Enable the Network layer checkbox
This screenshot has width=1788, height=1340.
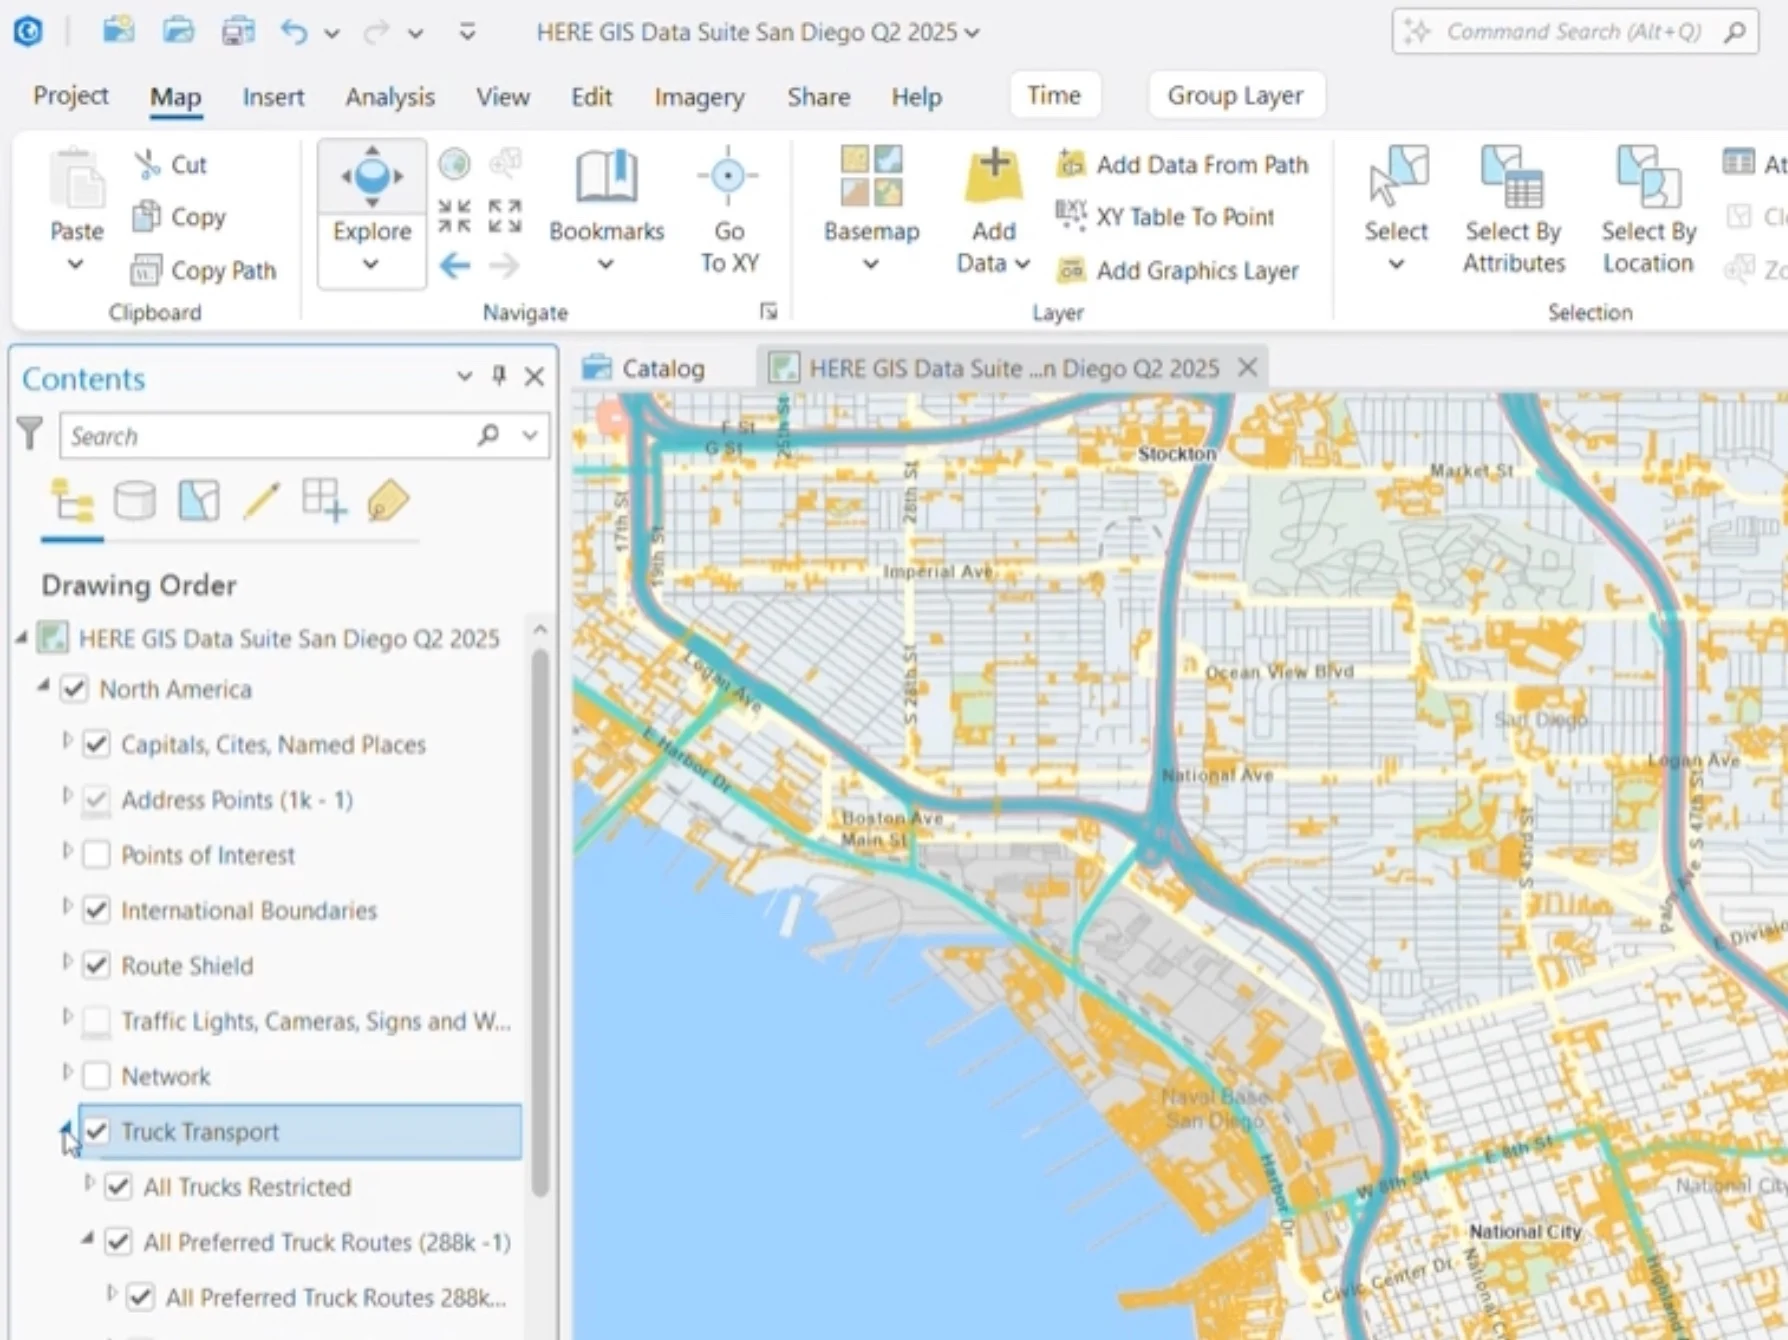(x=96, y=1075)
